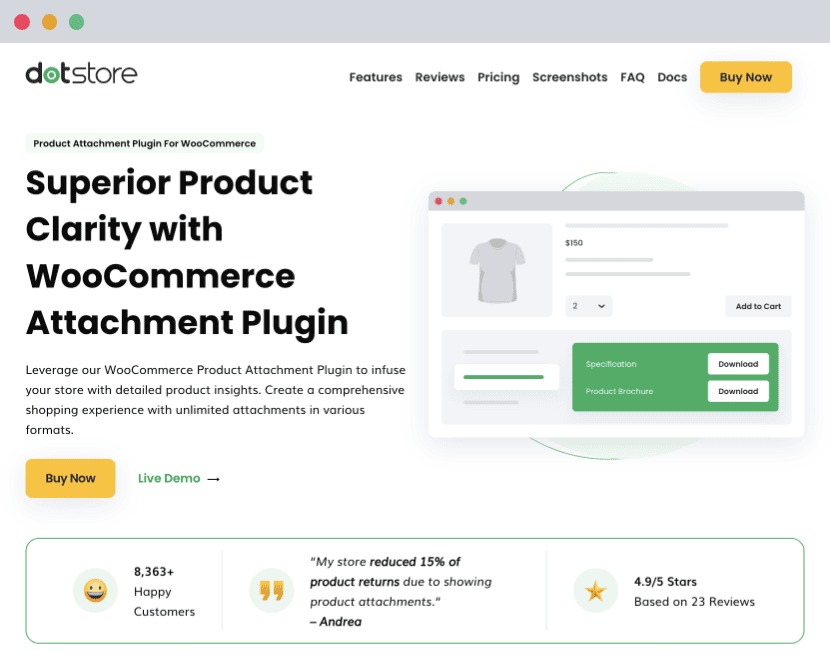Click the arrow next to Live Demo

[213, 479]
